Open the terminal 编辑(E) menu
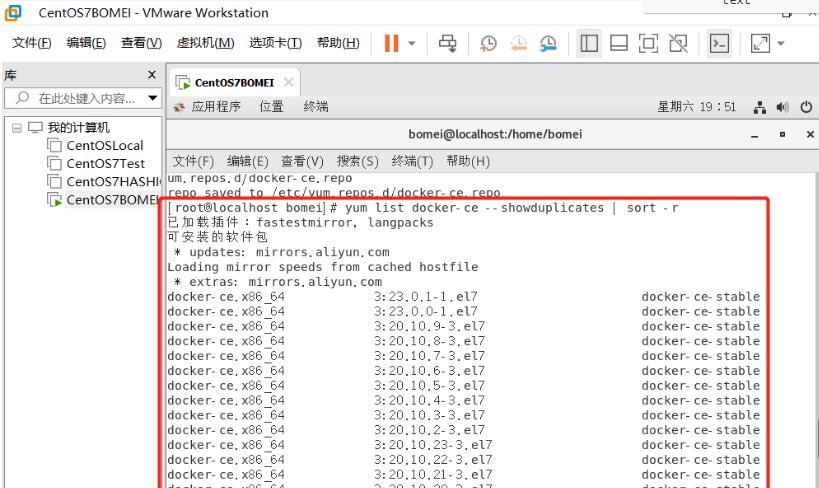Screen dimensions: 819x488 coord(247,161)
